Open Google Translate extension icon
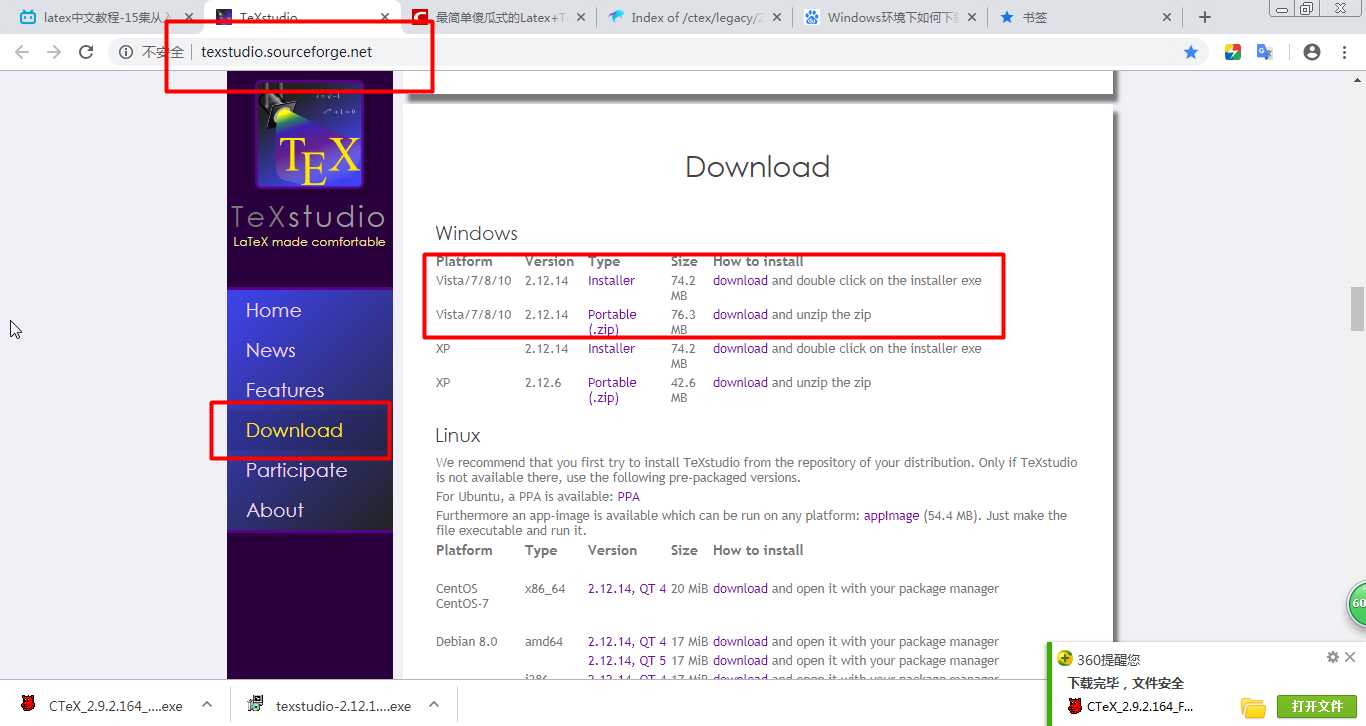 coord(1264,52)
